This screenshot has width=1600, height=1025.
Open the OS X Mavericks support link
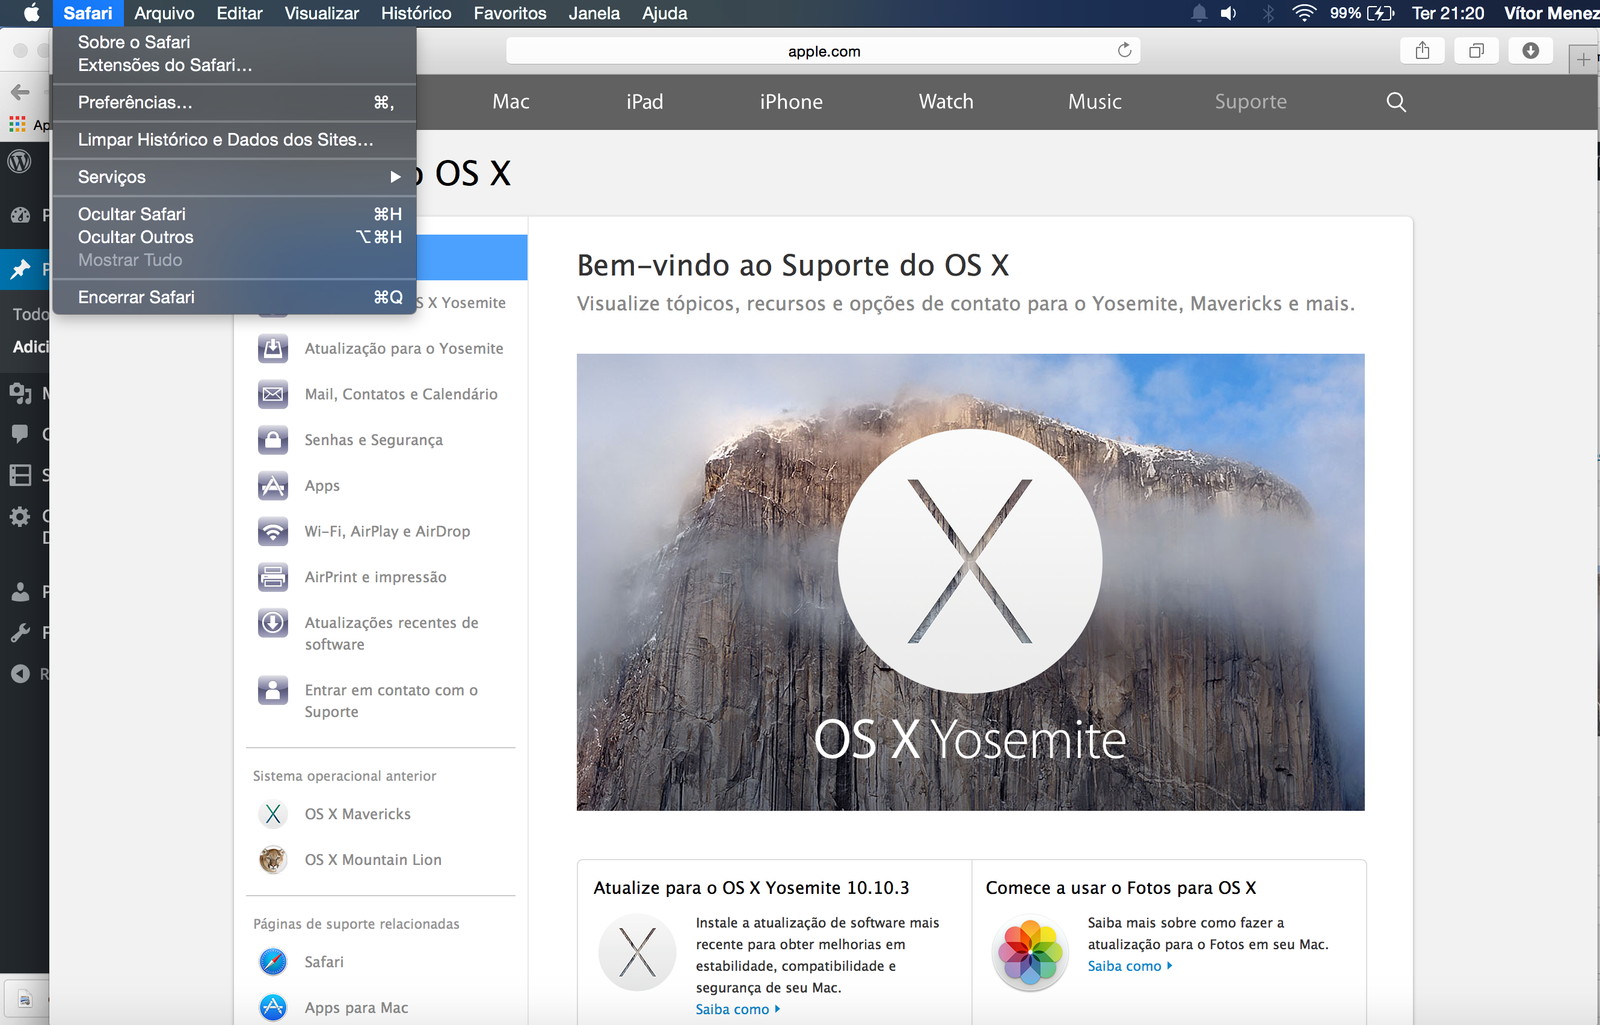pyautogui.click(x=357, y=814)
